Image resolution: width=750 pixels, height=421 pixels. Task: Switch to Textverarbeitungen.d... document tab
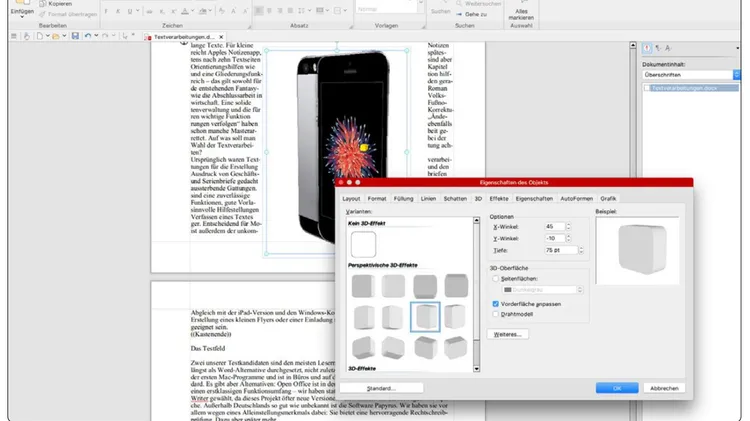coord(182,37)
